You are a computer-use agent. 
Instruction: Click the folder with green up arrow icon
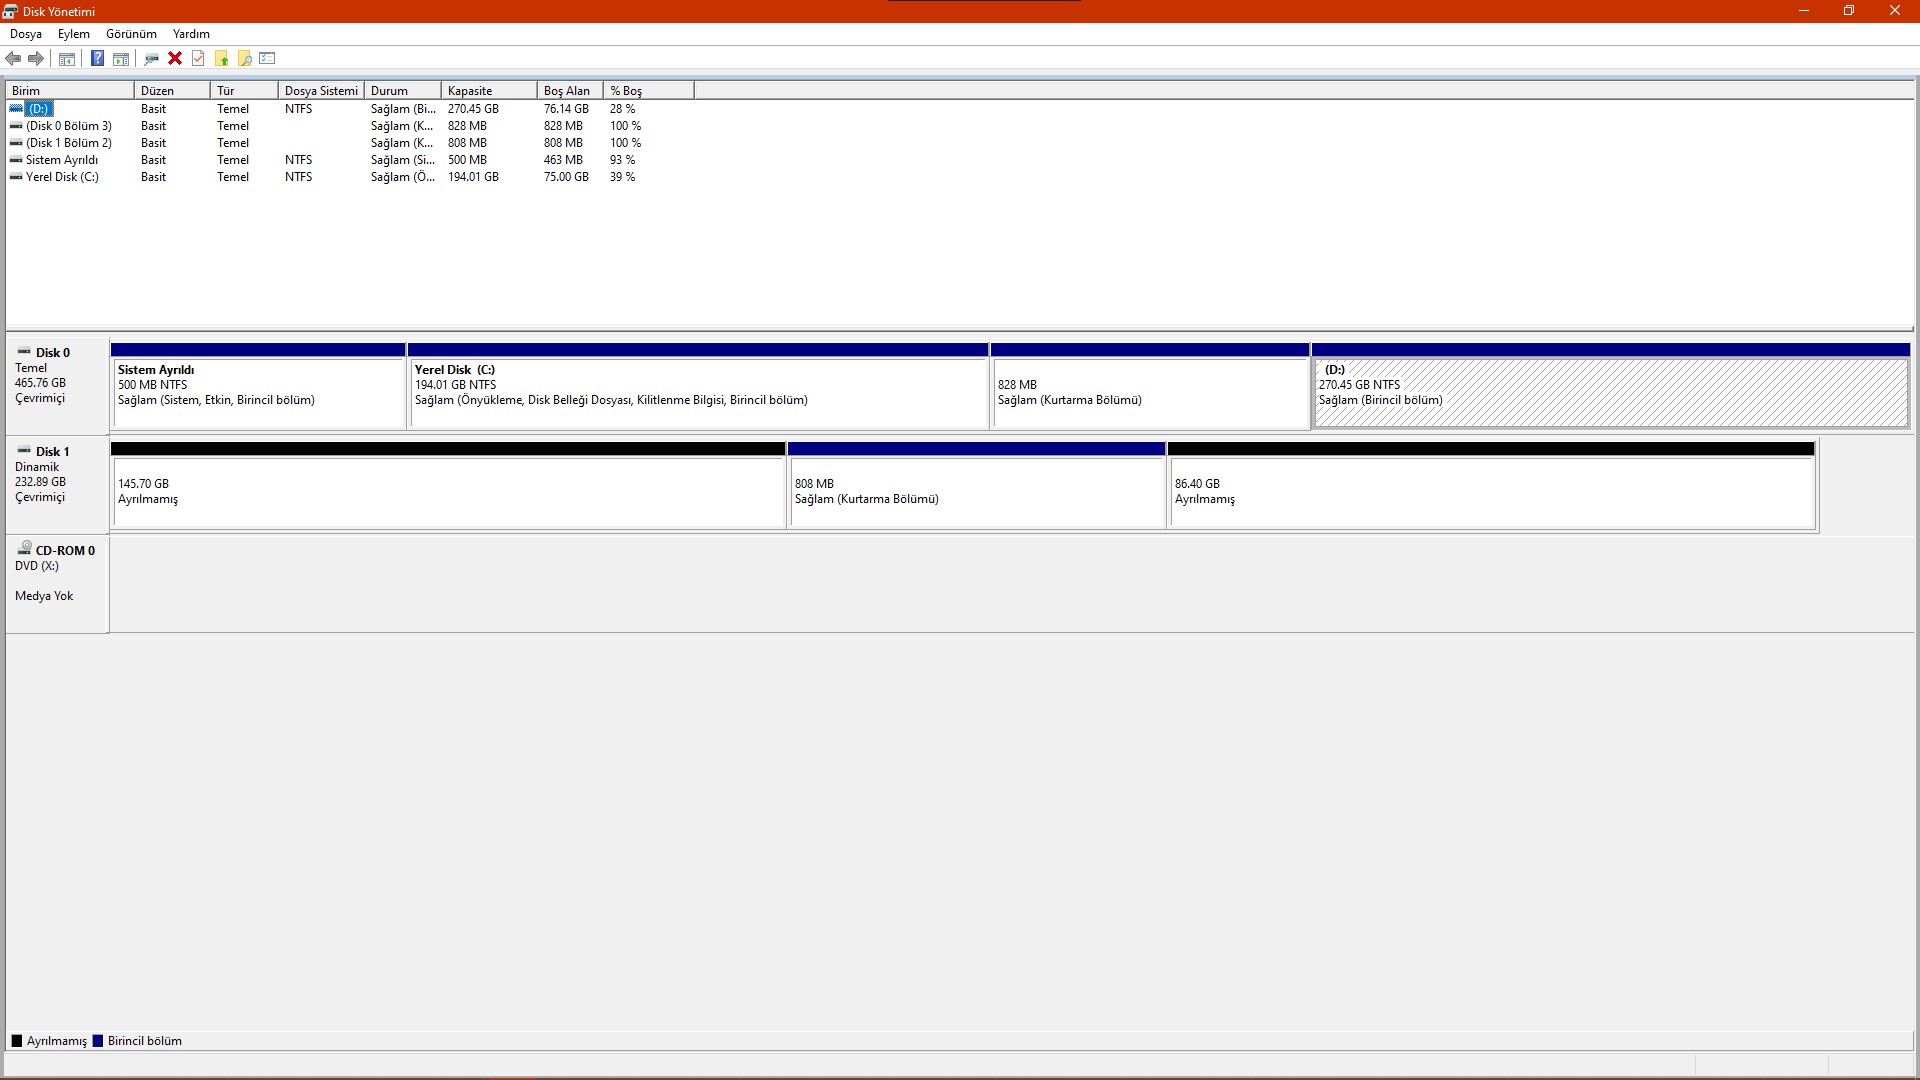[221, 58]
